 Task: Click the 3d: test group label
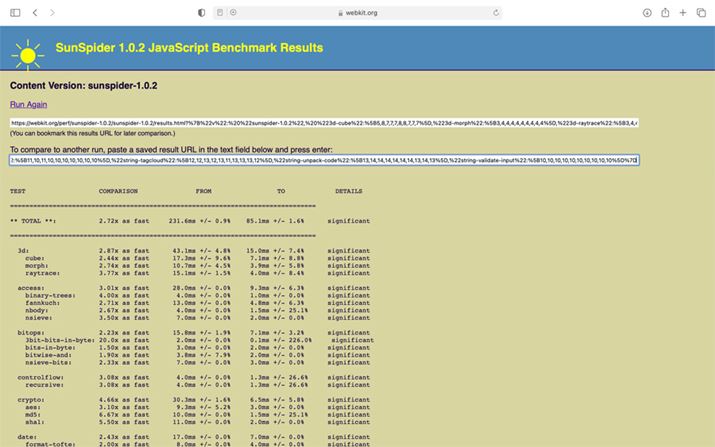(x=23, y=251)
